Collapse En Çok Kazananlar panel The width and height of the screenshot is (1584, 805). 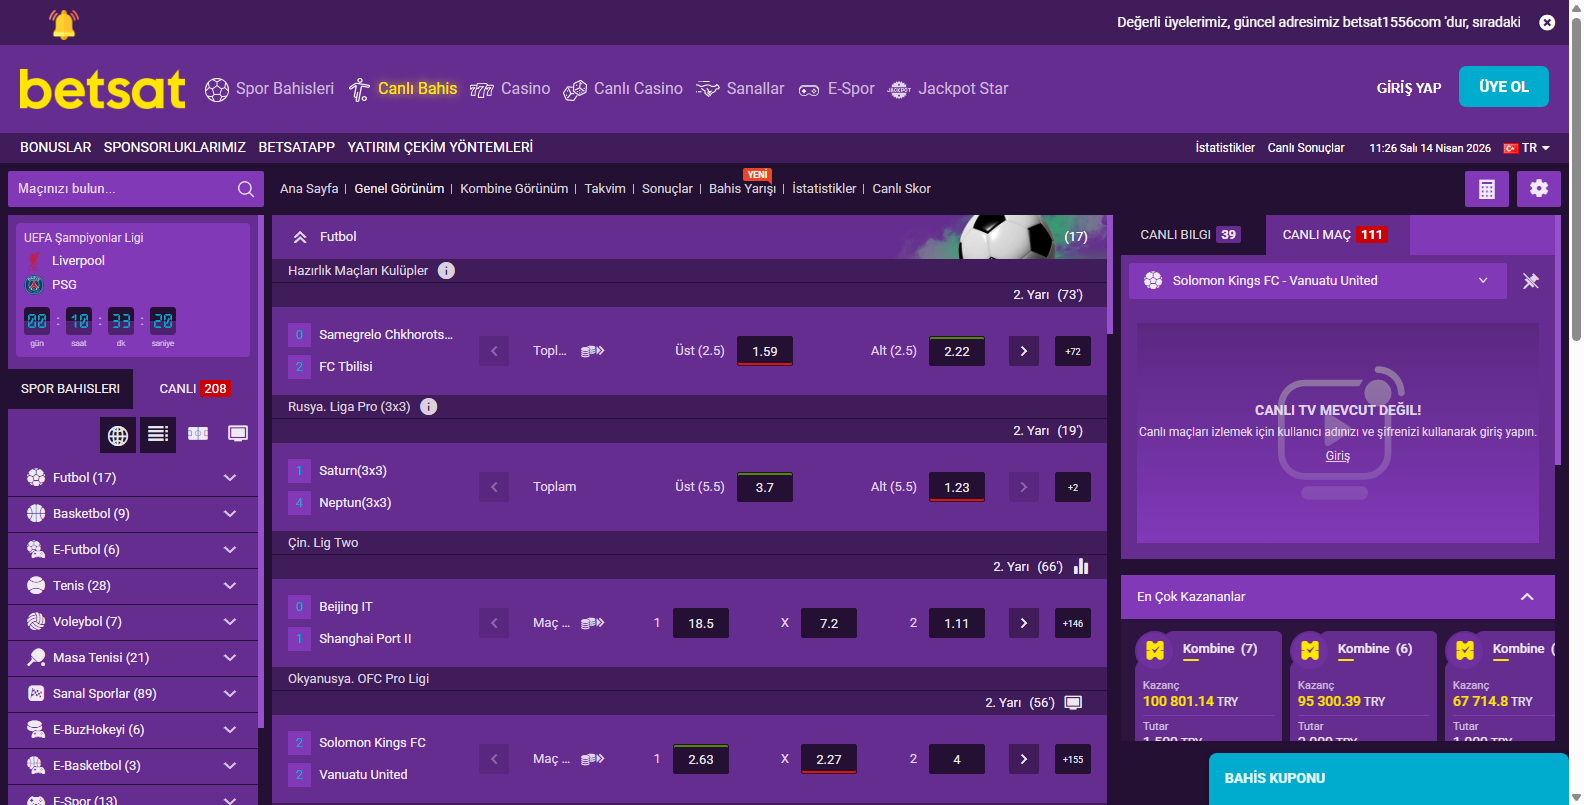click(x=1527, y=597)
